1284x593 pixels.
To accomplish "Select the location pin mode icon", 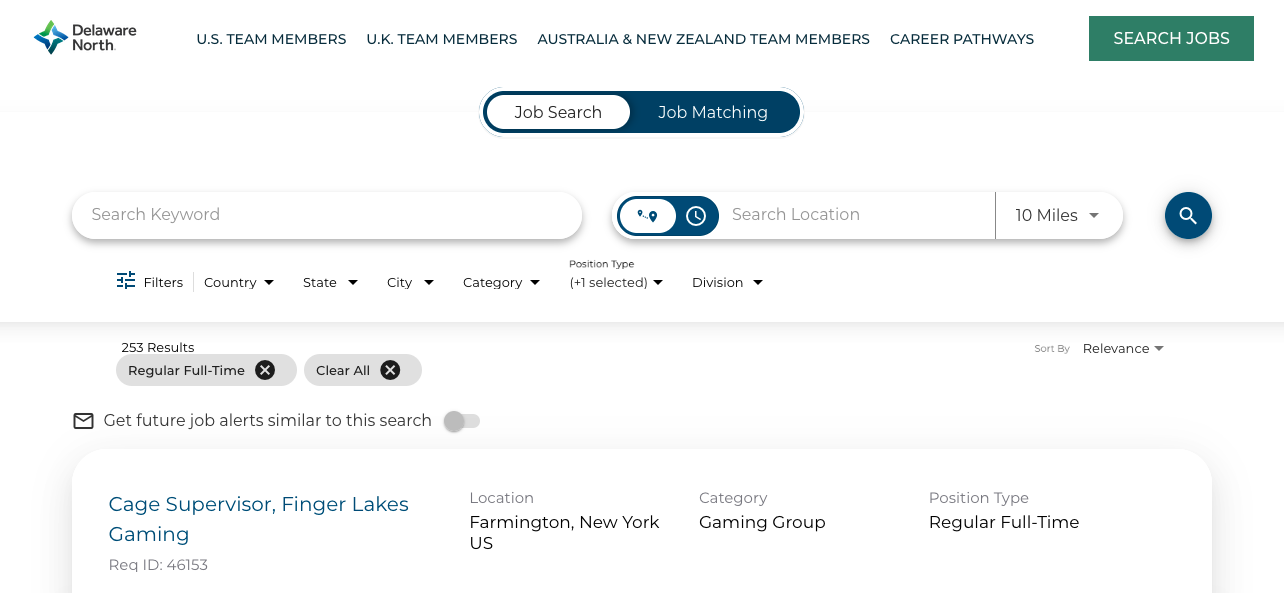I will (x=648, y=216).
